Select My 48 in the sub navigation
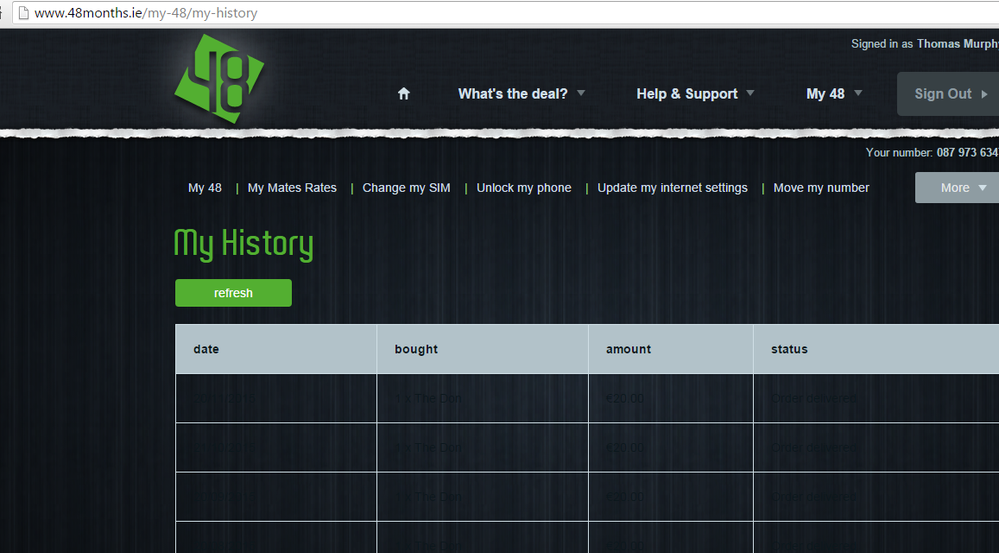Viewport: 999px width, 553px height. (x=205, y=188)
